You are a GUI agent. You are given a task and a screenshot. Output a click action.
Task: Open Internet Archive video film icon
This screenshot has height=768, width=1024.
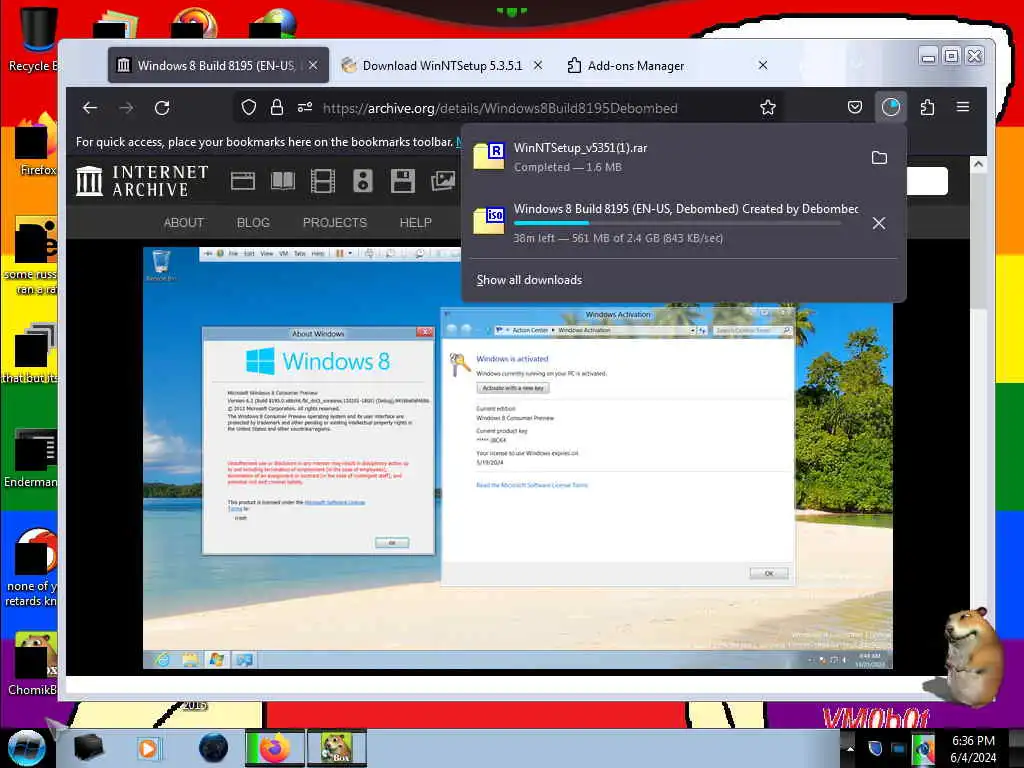pos(323,181)
